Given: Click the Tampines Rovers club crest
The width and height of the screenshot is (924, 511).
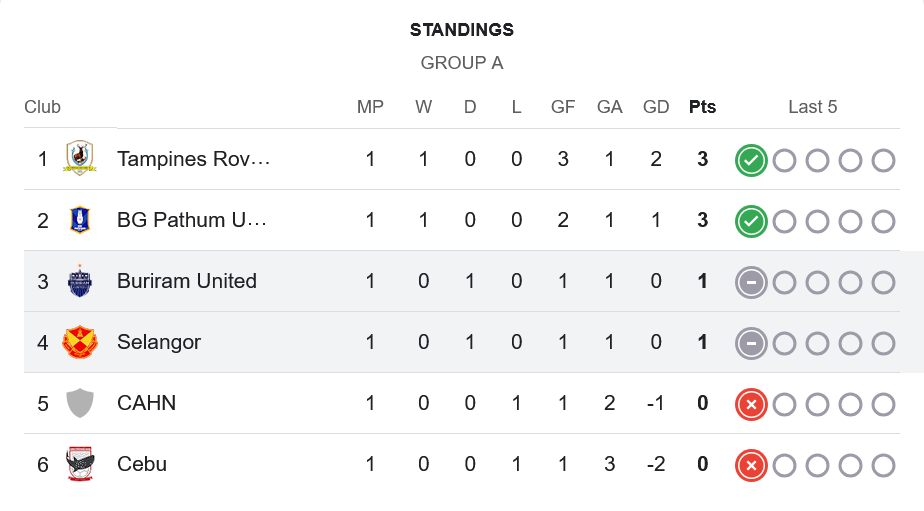Looking at the screenshot, I should point(79,159).
